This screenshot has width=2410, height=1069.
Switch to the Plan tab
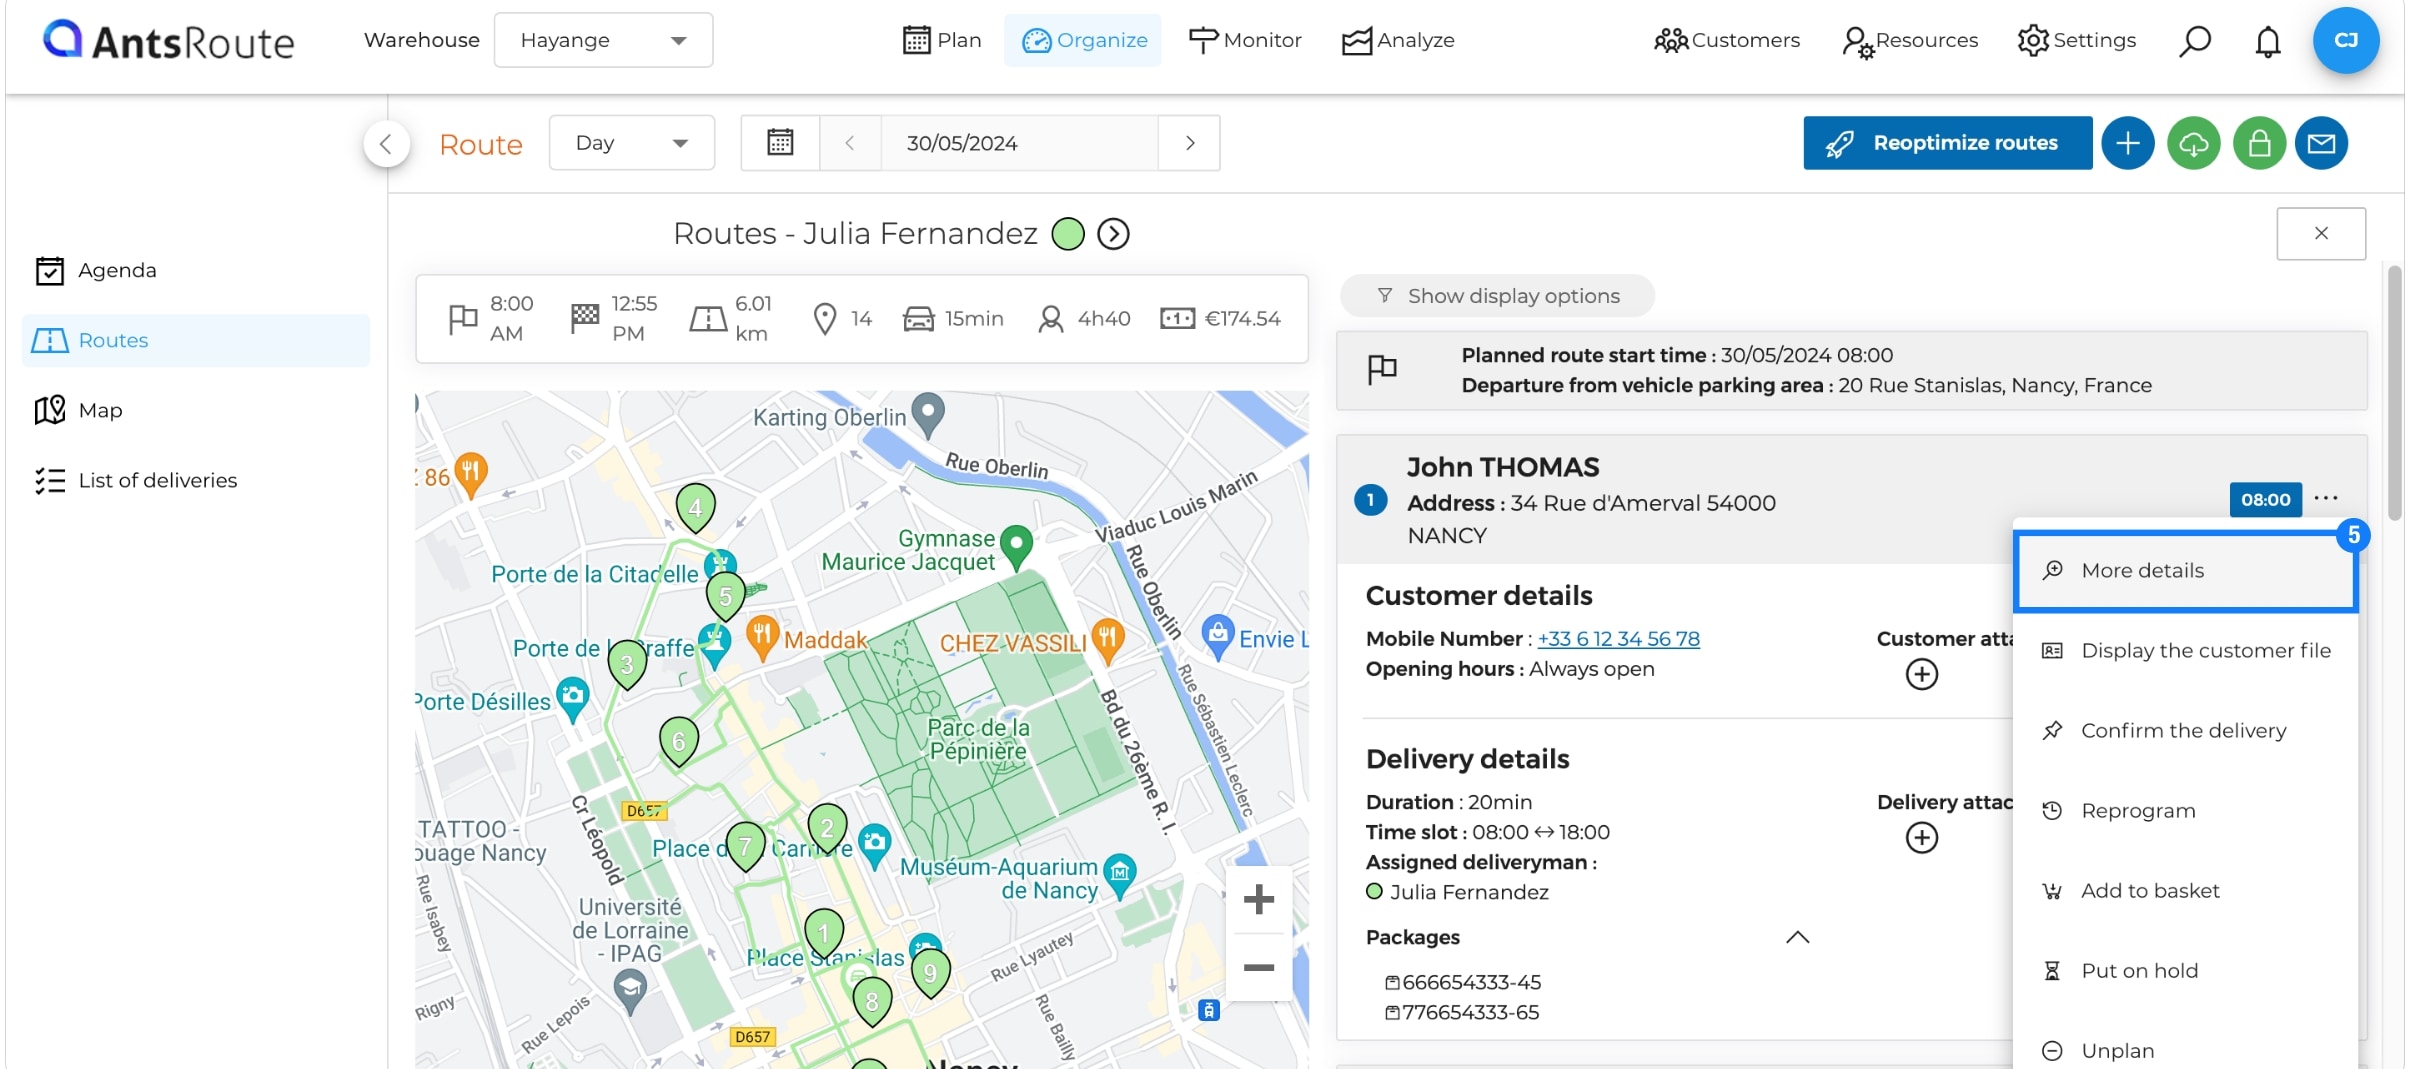click(942, 40)
